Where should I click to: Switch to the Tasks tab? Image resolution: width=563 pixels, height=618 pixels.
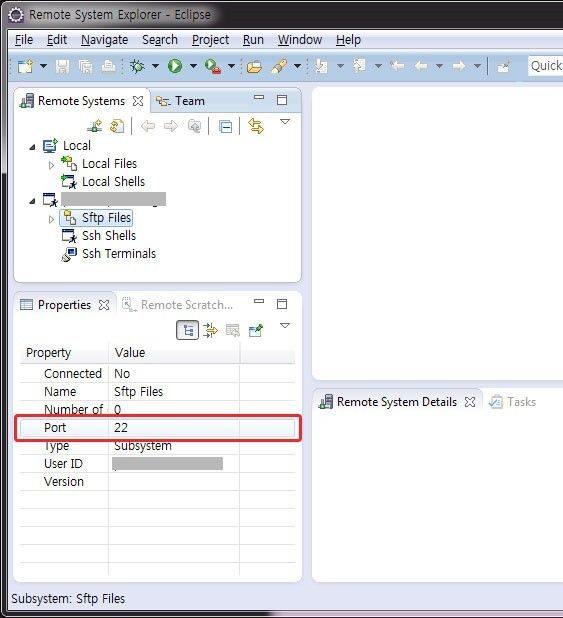click(x=513, y=402)
